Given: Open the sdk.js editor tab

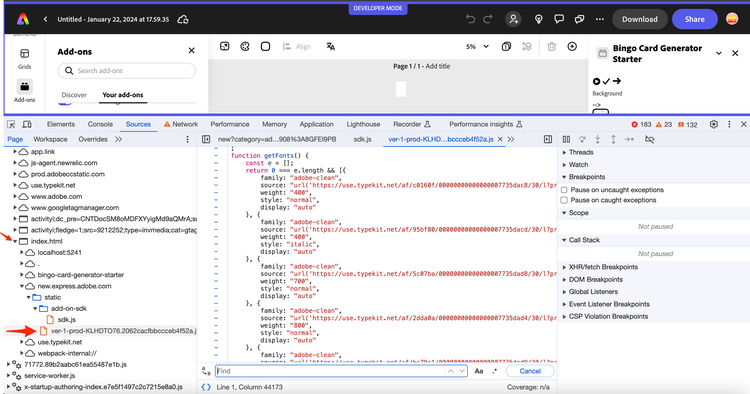Looking at the screenshot, I should point(363,139).
